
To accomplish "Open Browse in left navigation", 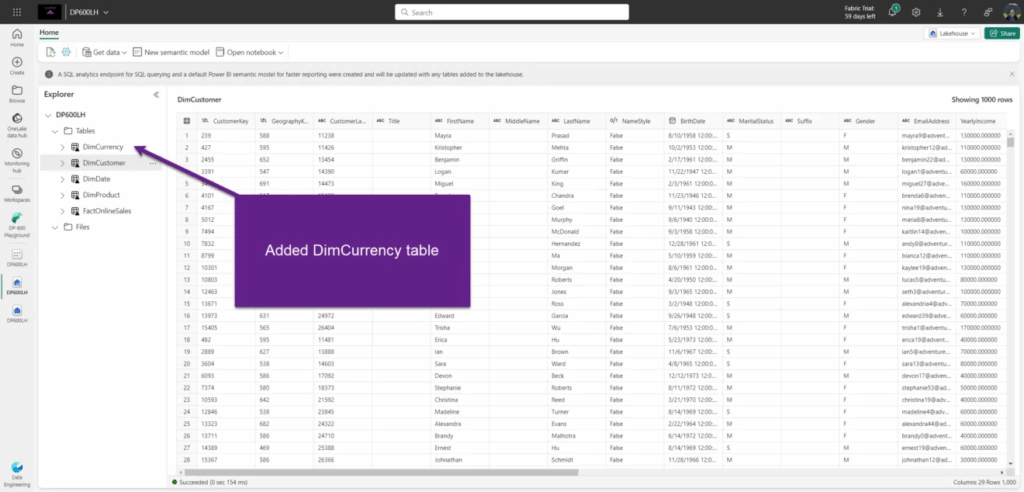I will pyautogui.click(x=17, y=94).
